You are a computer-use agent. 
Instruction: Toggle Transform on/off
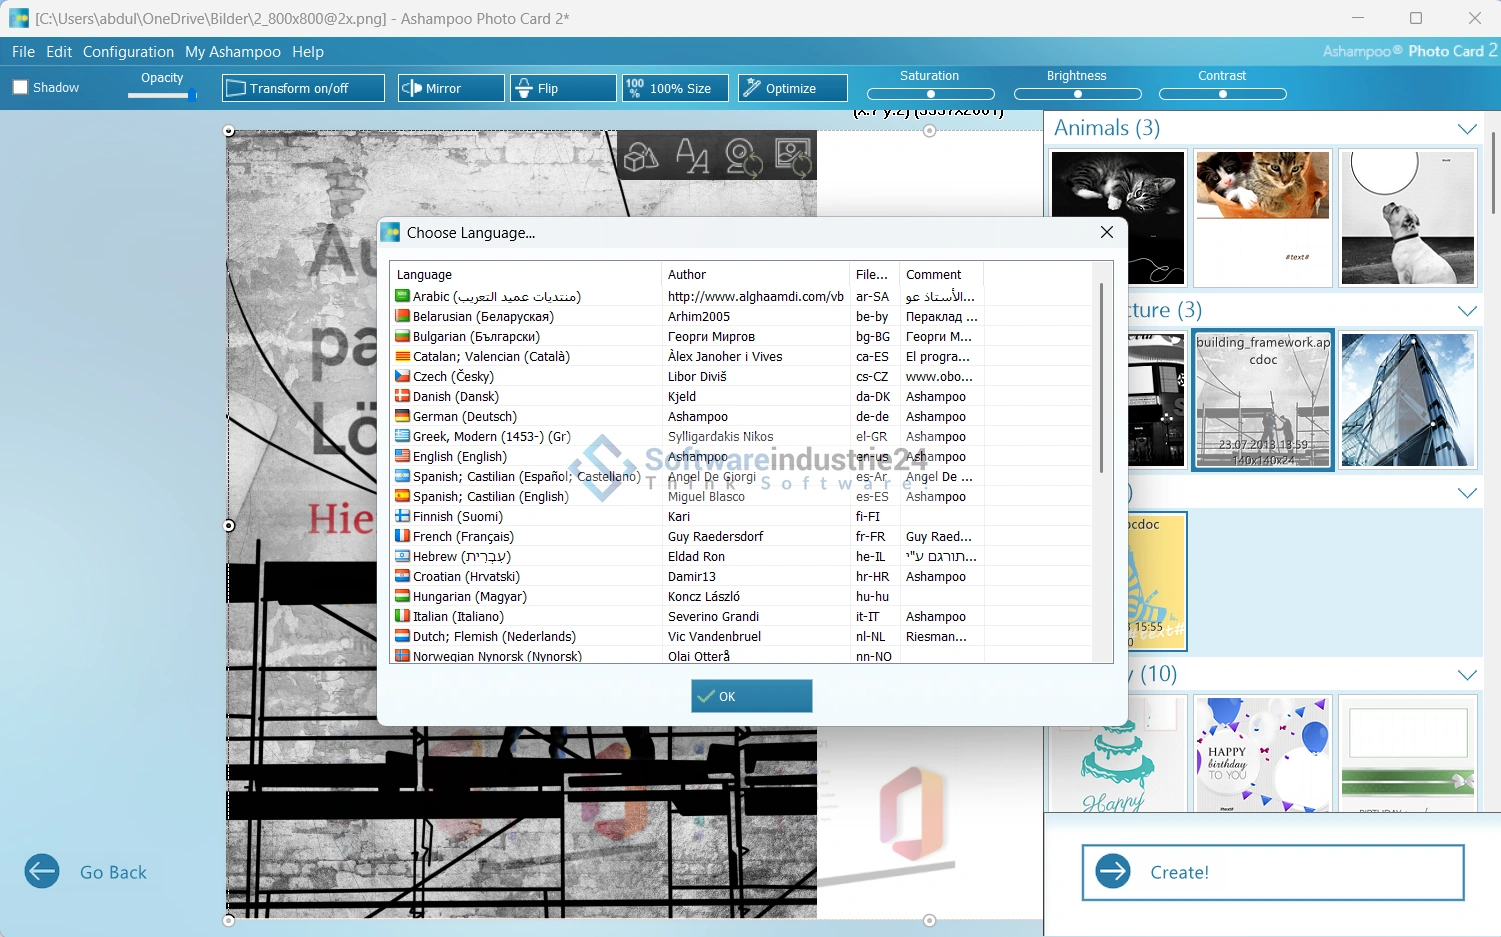pos(303,88)
